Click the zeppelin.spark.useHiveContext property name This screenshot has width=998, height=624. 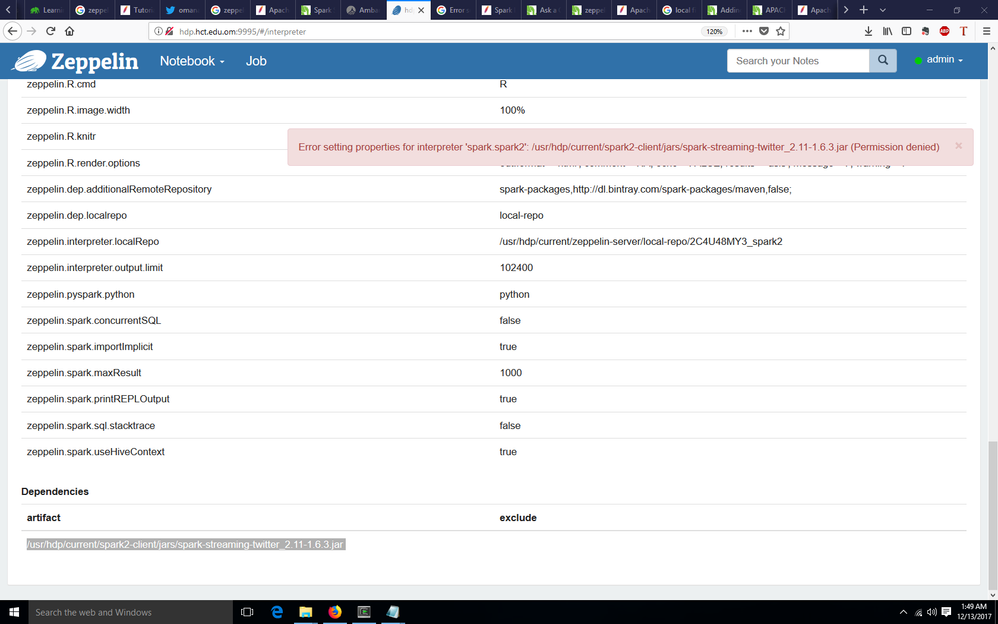[x=95, y=451]
